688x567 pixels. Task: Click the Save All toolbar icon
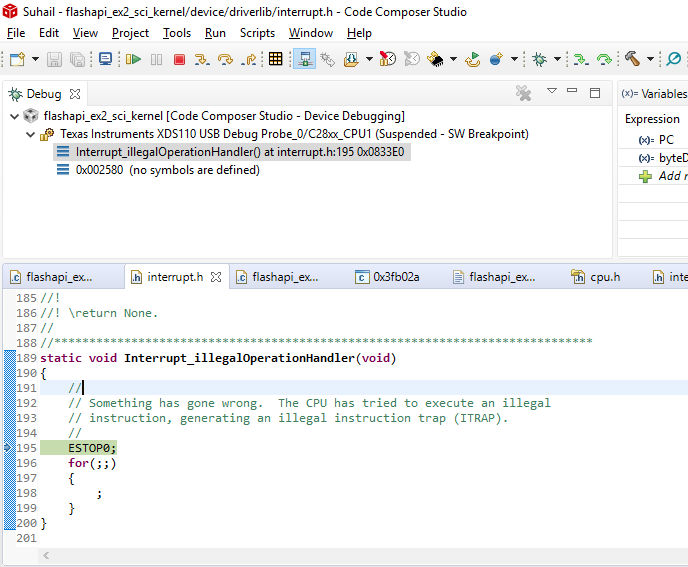pos(77,59)
